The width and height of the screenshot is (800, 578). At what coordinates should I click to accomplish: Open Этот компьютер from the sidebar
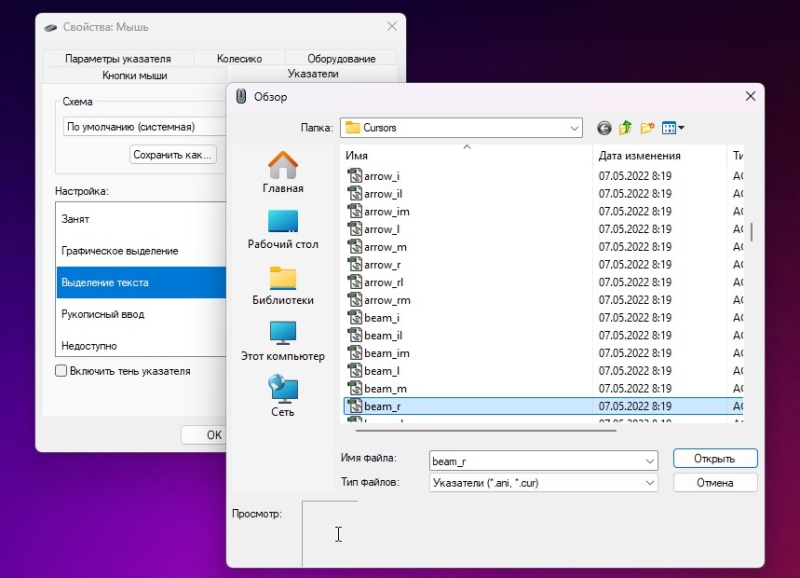tap(285, 345)
